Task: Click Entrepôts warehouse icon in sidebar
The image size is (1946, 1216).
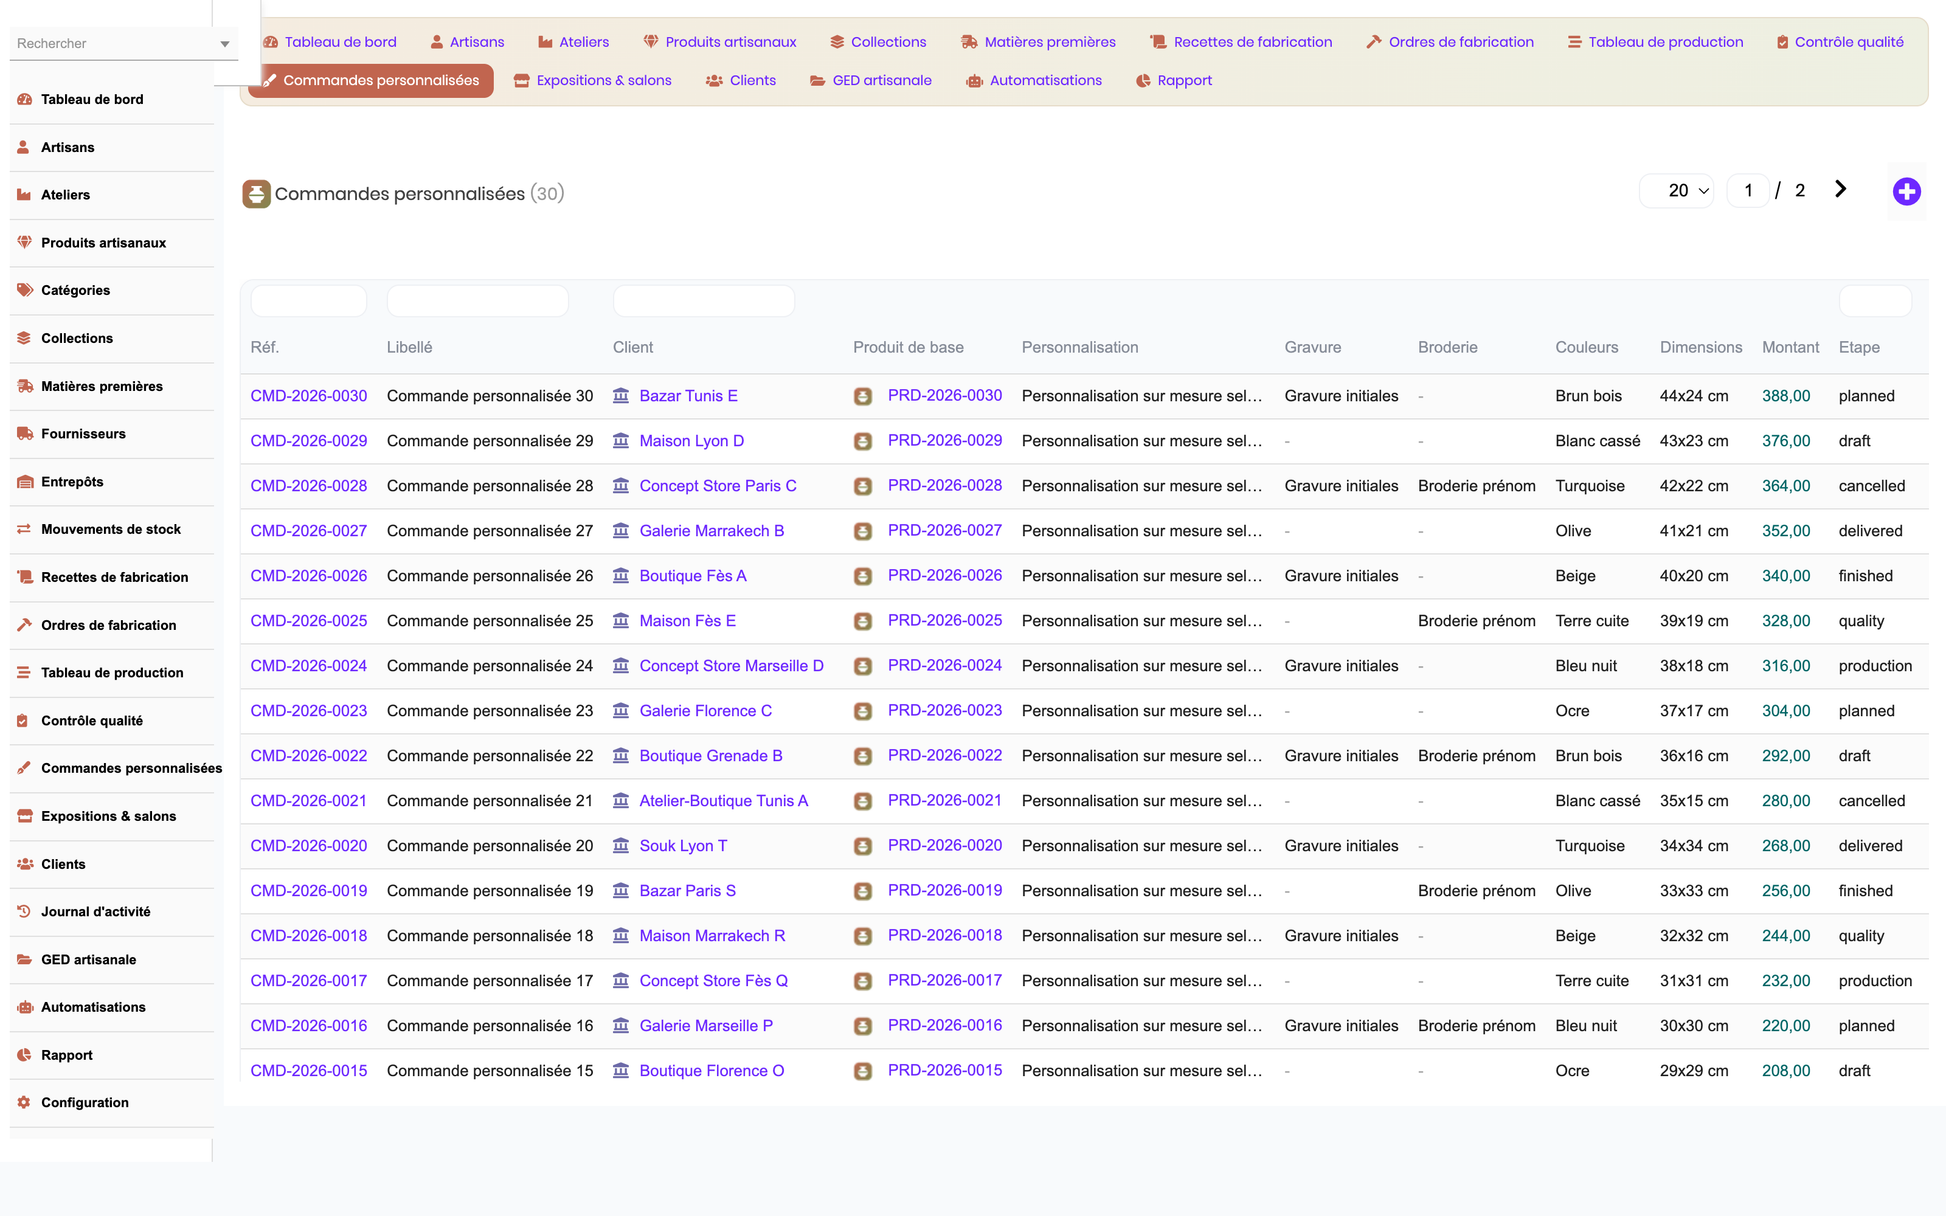Action: tap(25, 481)
